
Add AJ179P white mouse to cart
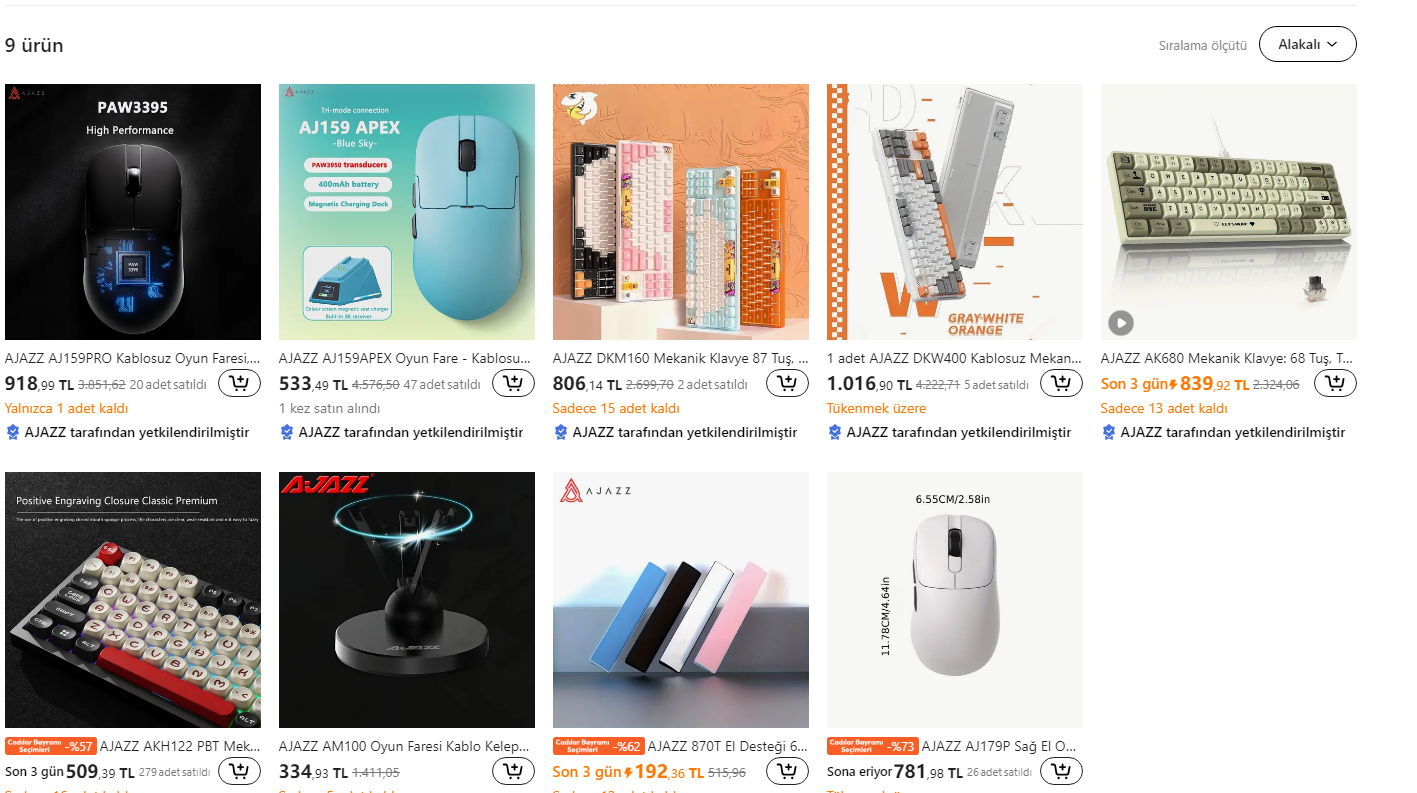(1061, 771)
